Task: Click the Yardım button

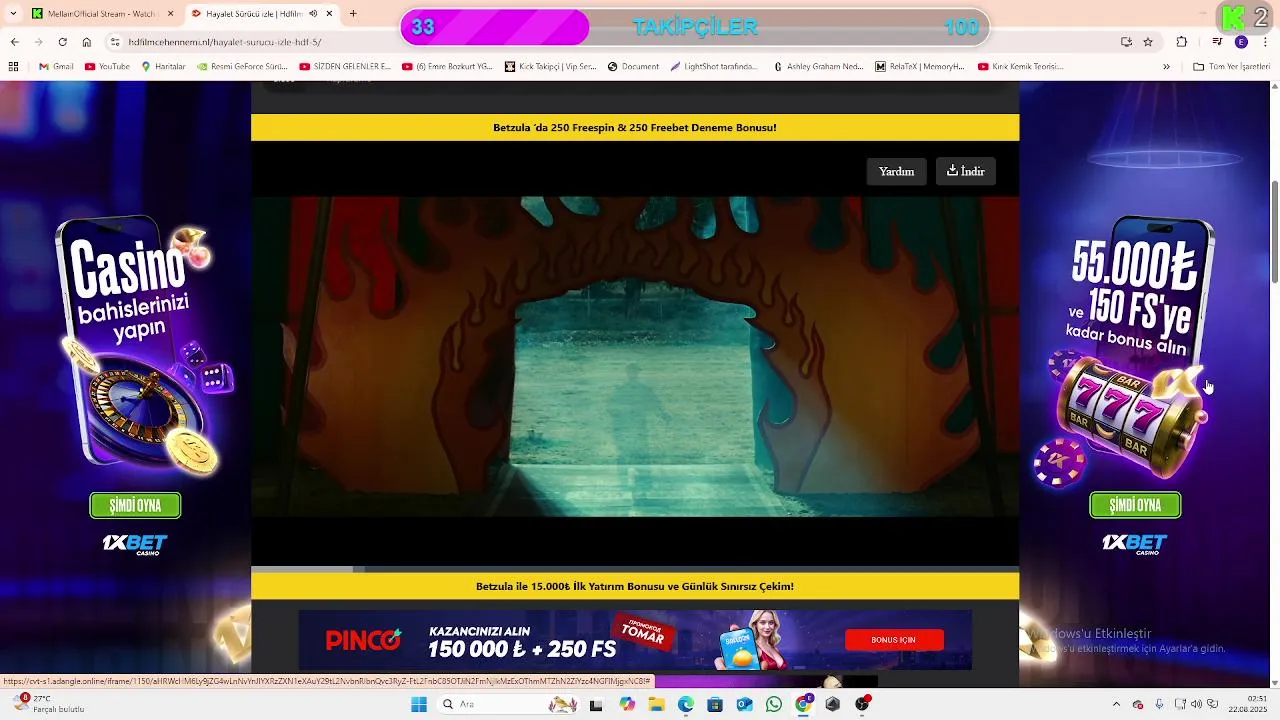Action: point(896,171)
